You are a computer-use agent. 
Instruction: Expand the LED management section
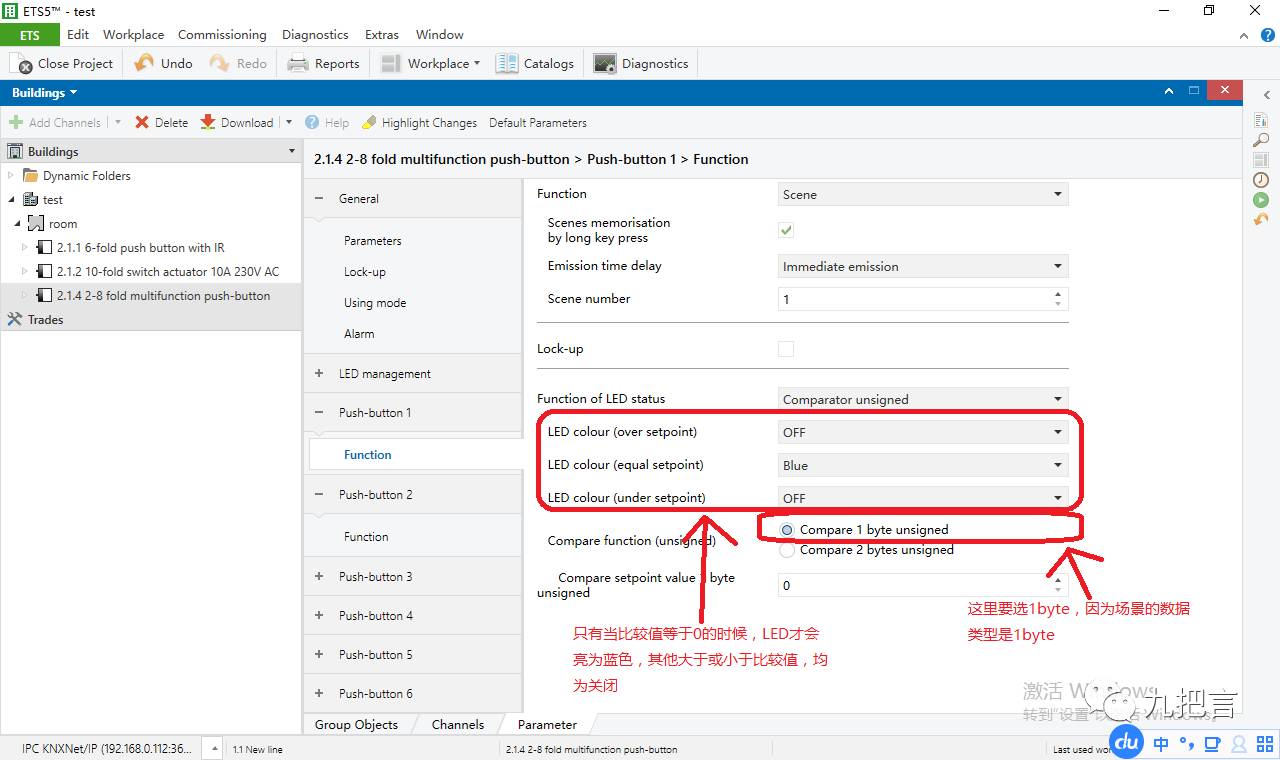click(x=319, y=374)
